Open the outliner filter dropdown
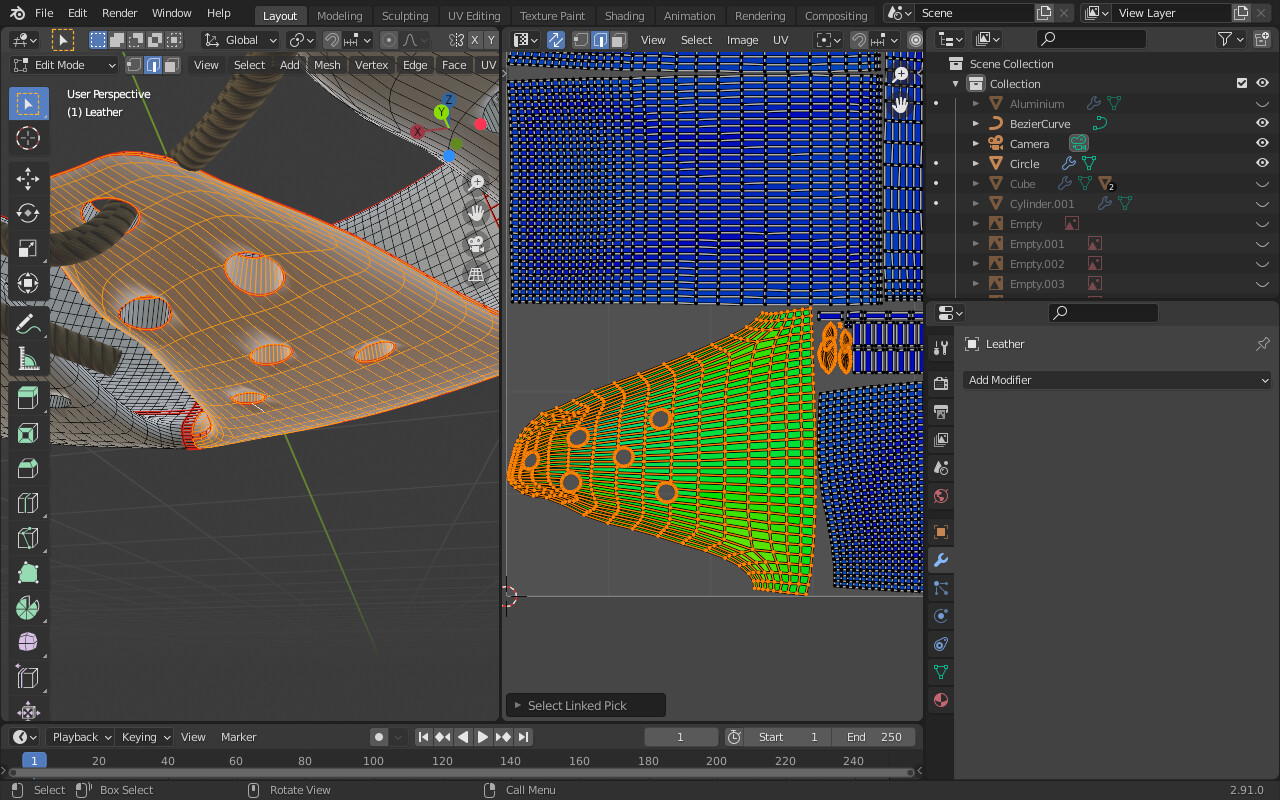 click(x=1231, y=39)
